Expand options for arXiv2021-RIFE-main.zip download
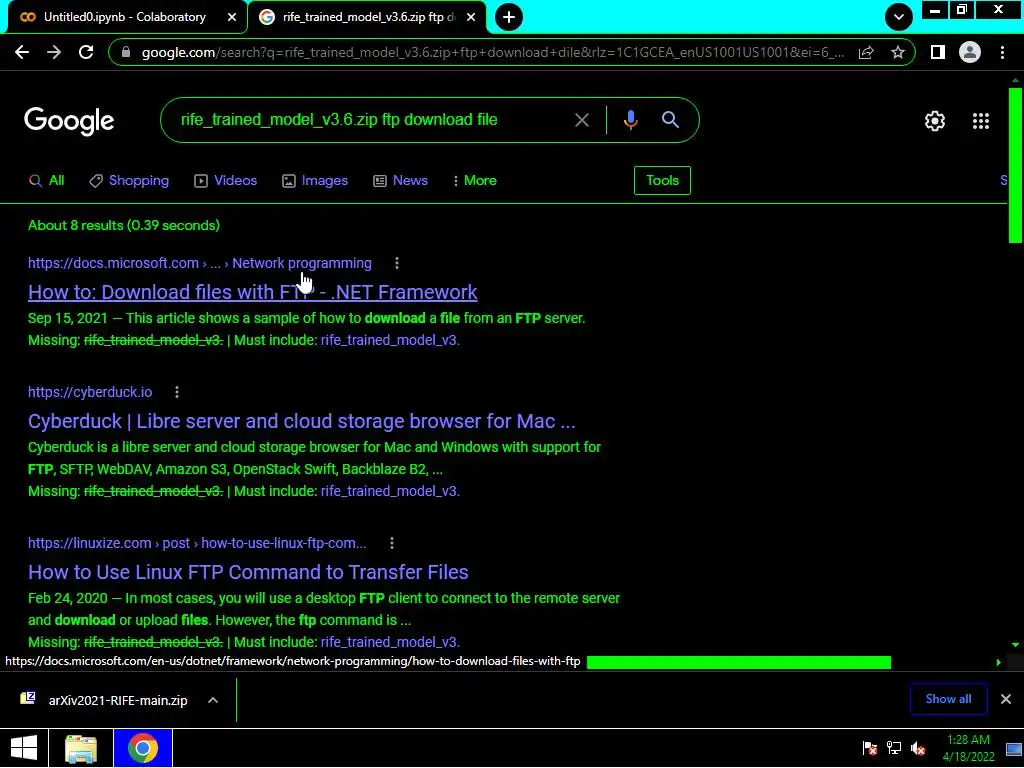 213,700
